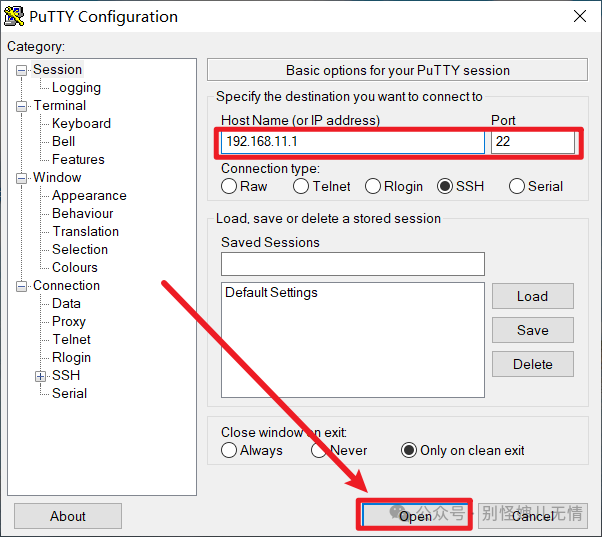602x537 pixels.
Task: Open the Colours settings category
Action: coord(75,268)
